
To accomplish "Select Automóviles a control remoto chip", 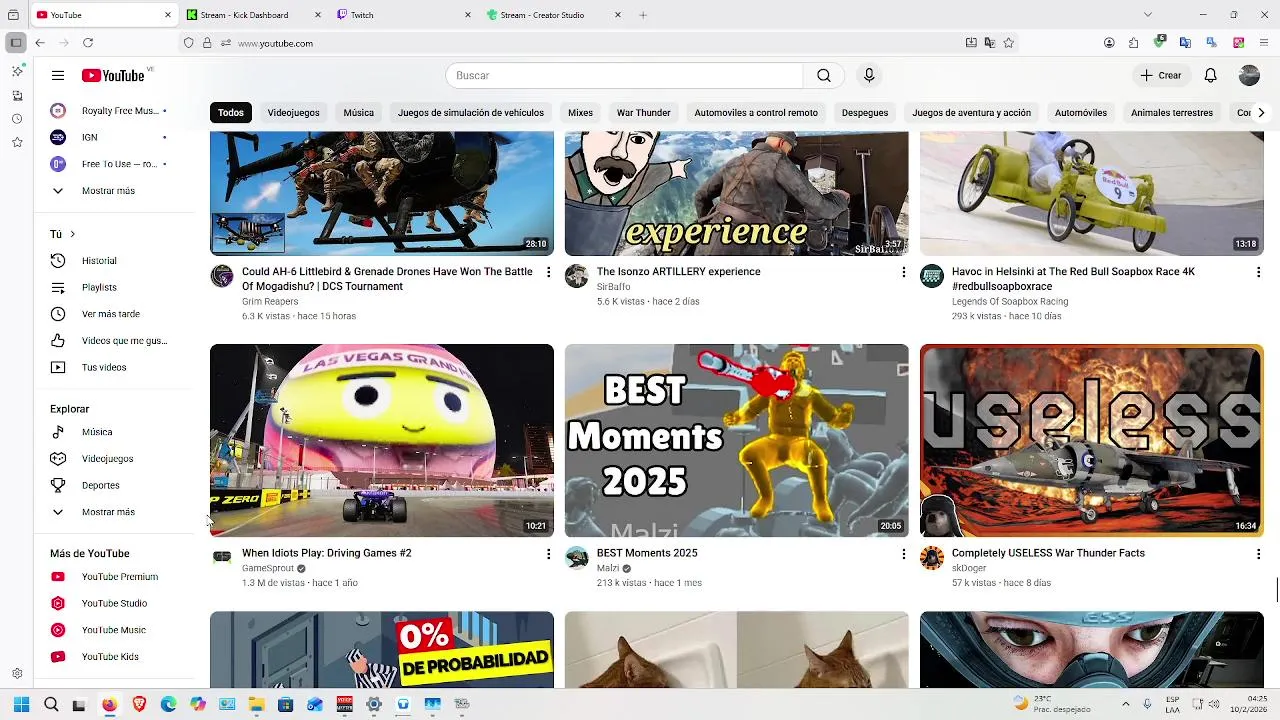I will click(756, 113).
